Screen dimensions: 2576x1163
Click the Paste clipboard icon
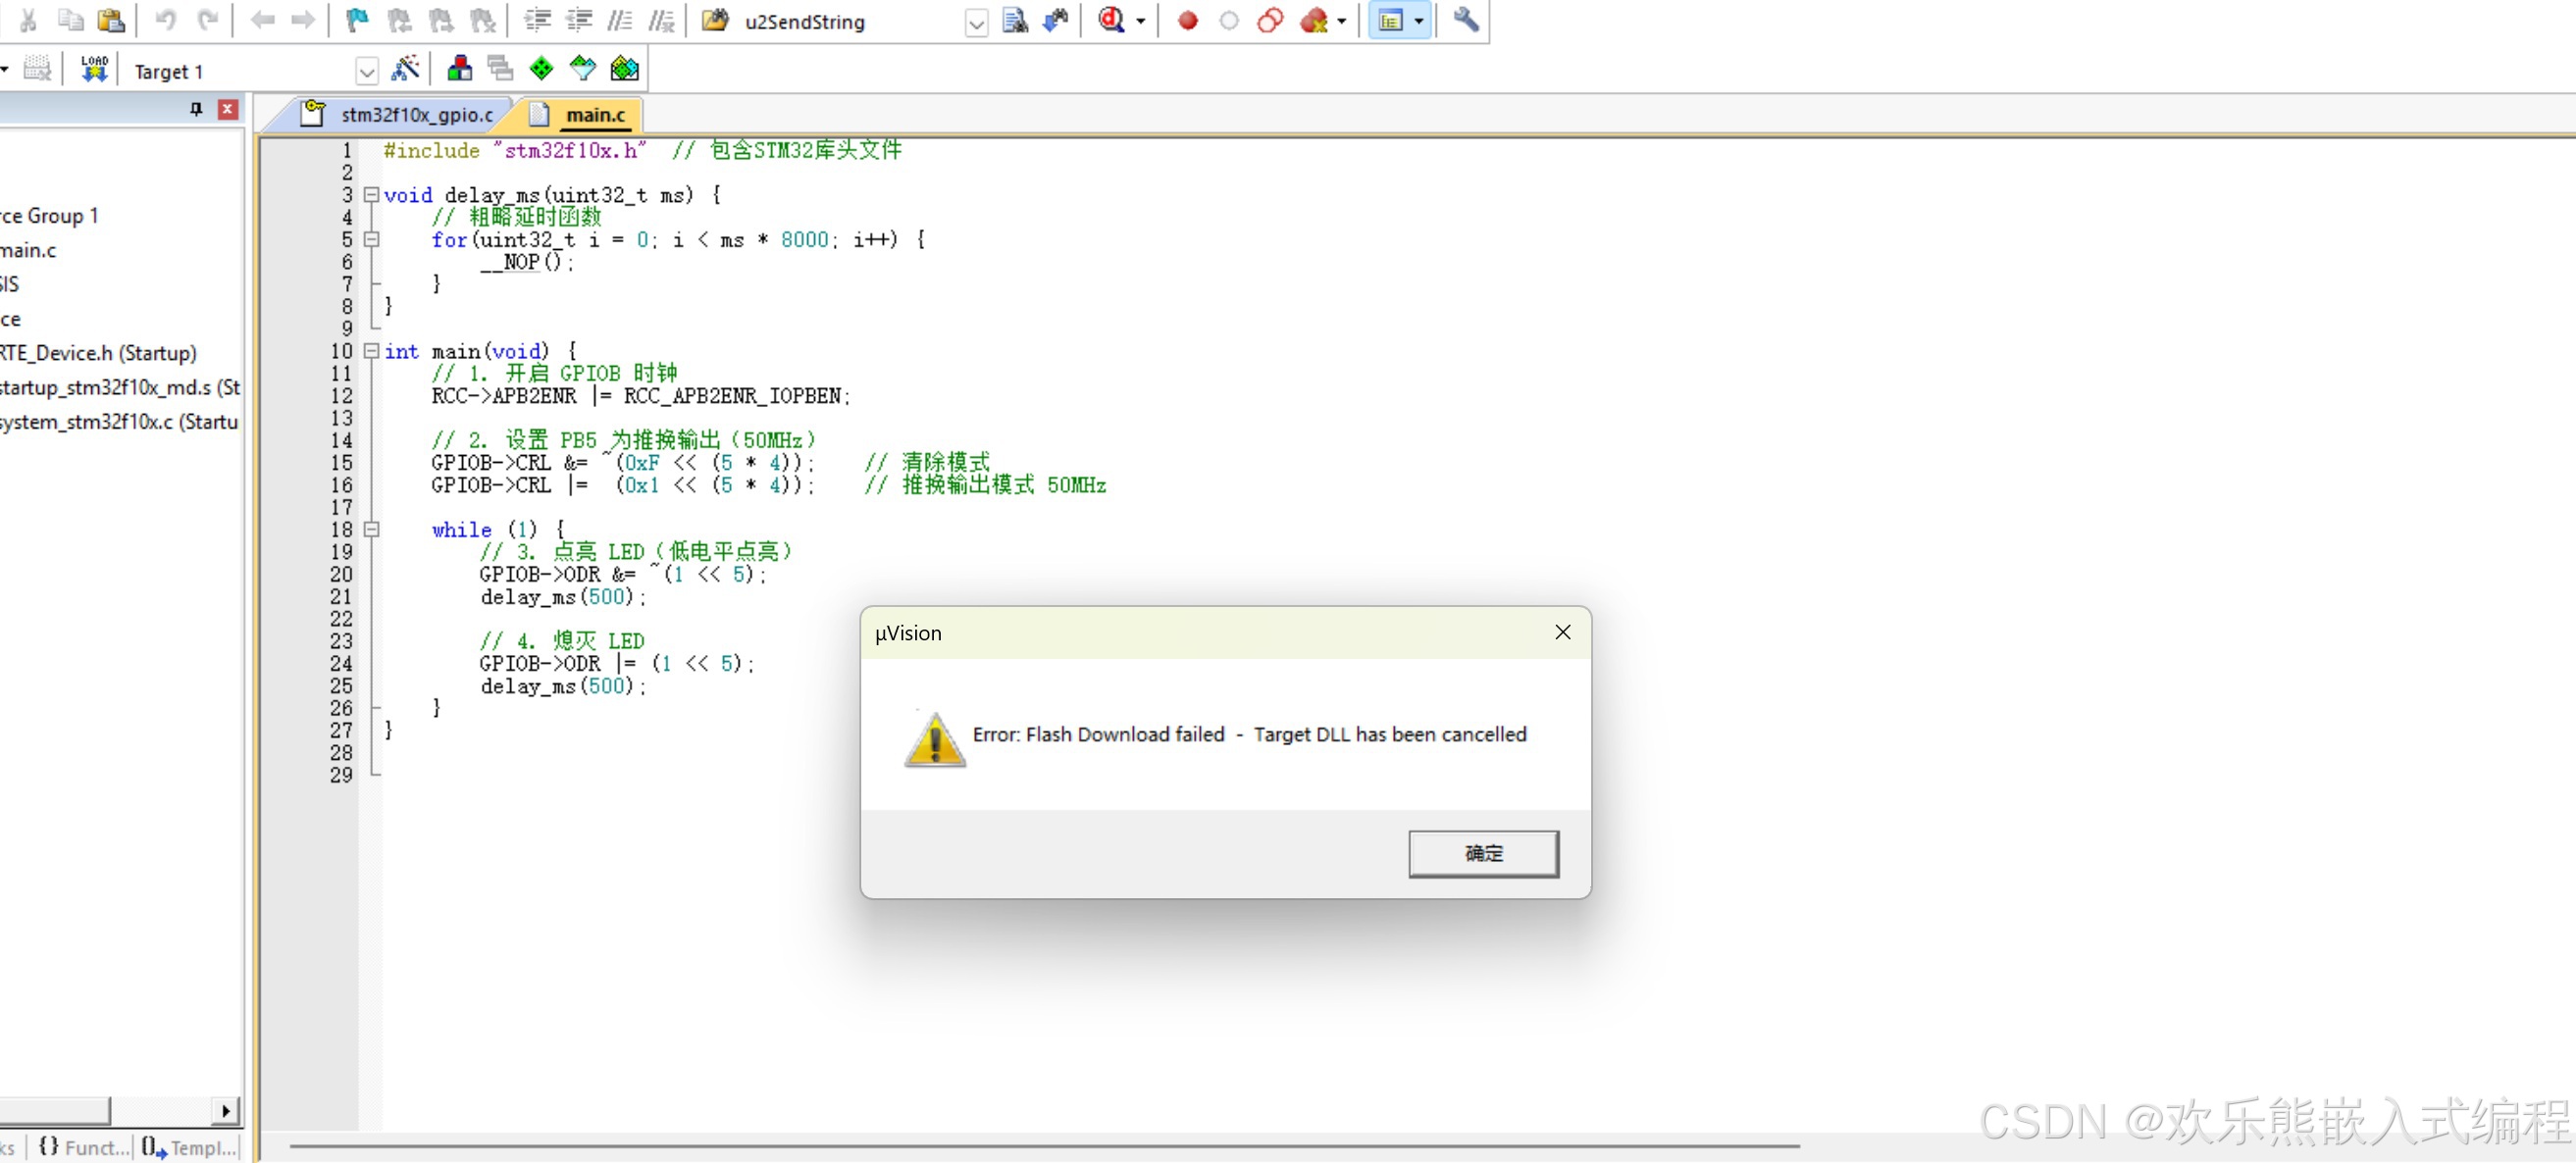[x=111, y=20]
